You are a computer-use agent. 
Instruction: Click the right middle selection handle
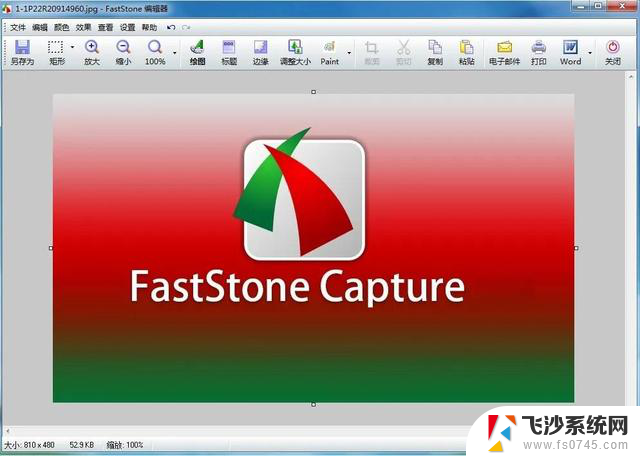point(576,248)
